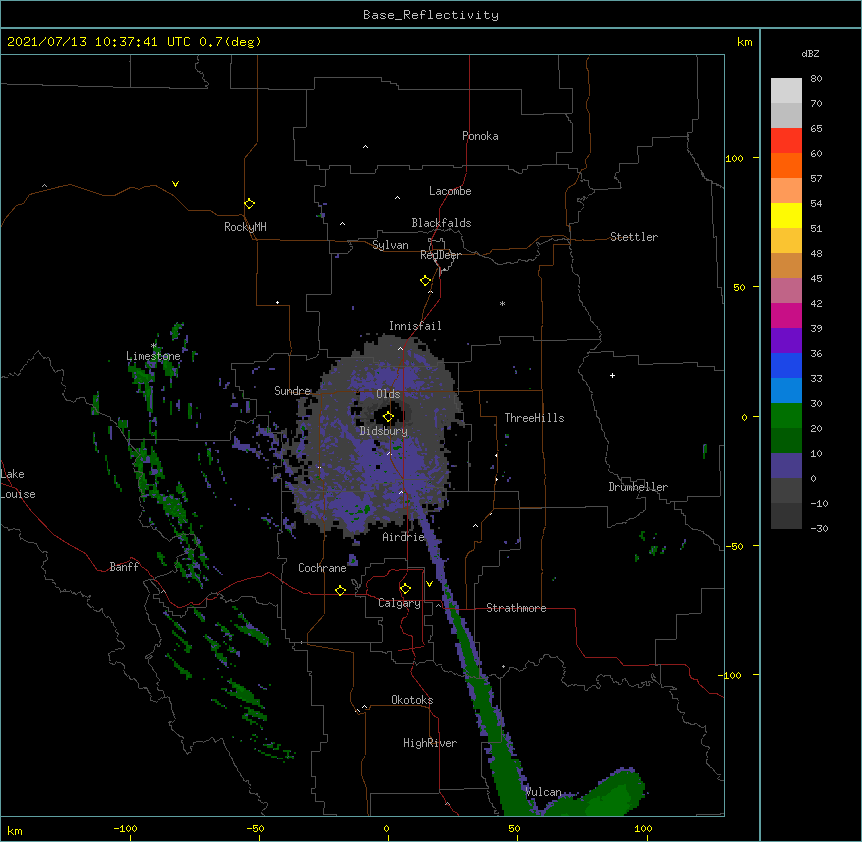Viewport: 862px width, 842px height.
Task: Pick the light blue 30-33 dBZ legend swatch
Action: pyautogui.click(x=786, y=390)
